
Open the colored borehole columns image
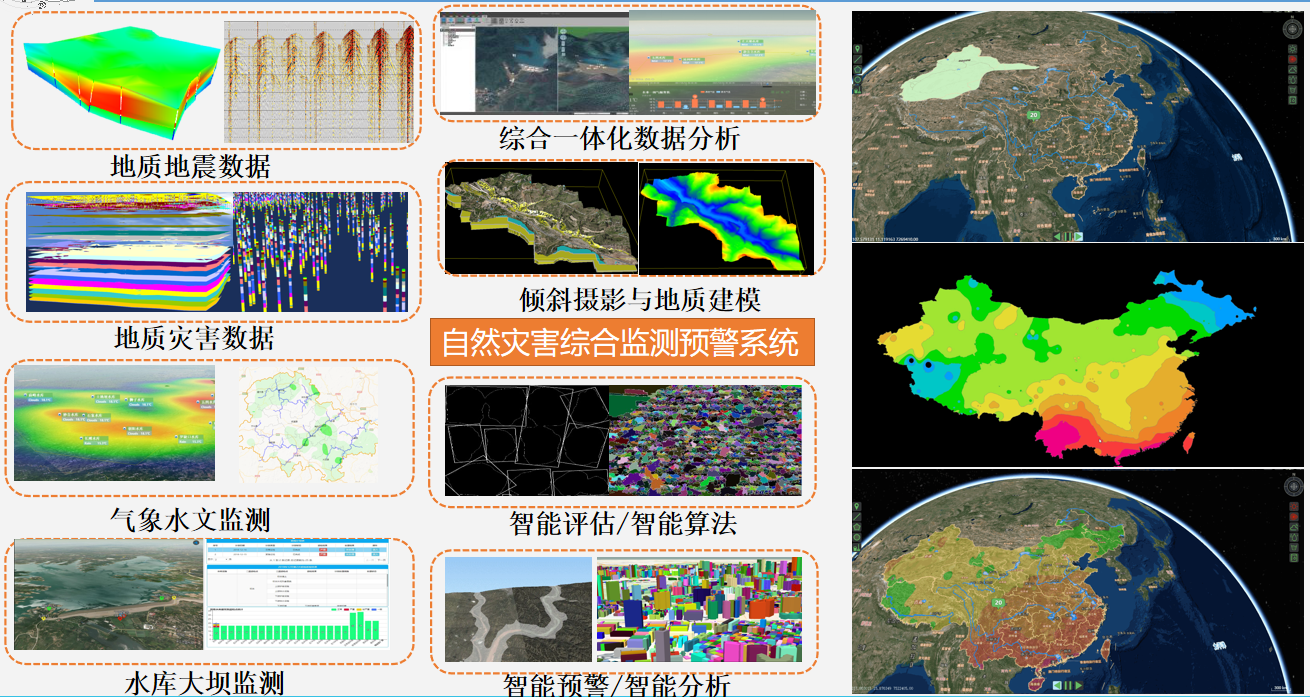tap(321, 251)
